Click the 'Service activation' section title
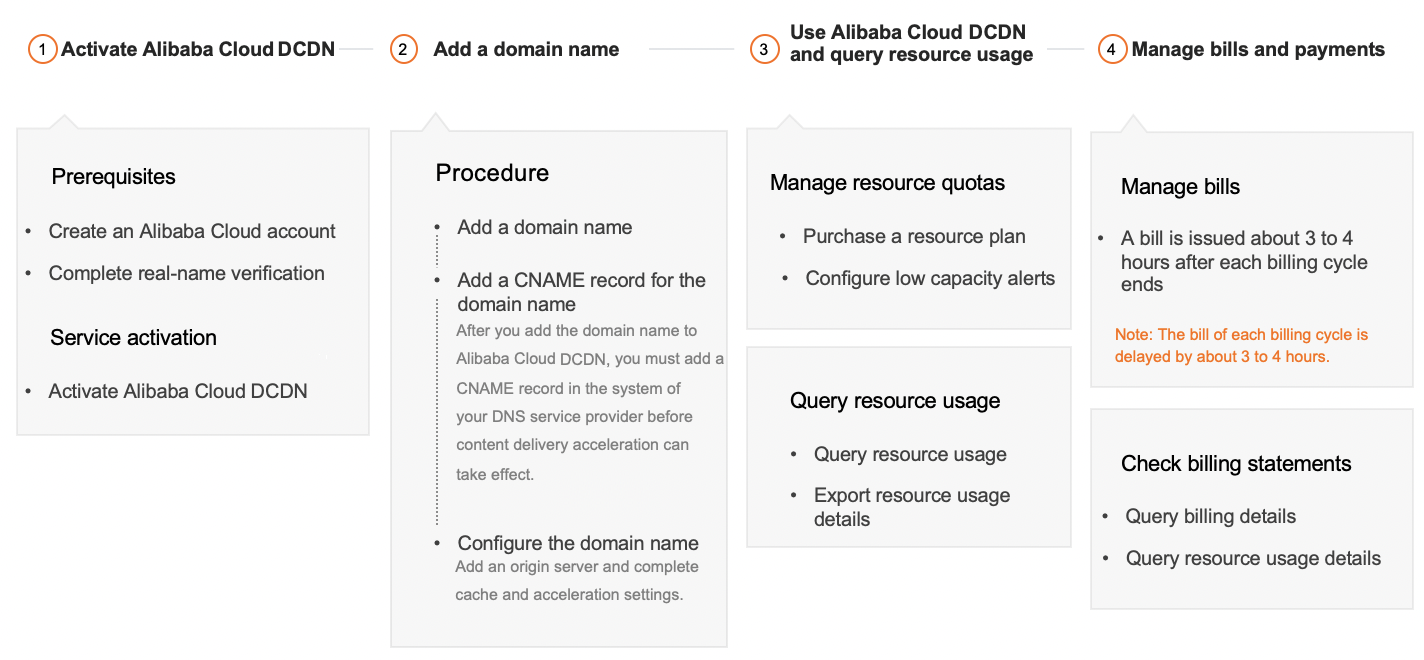Screen dimensions: 1424x660 133,338
